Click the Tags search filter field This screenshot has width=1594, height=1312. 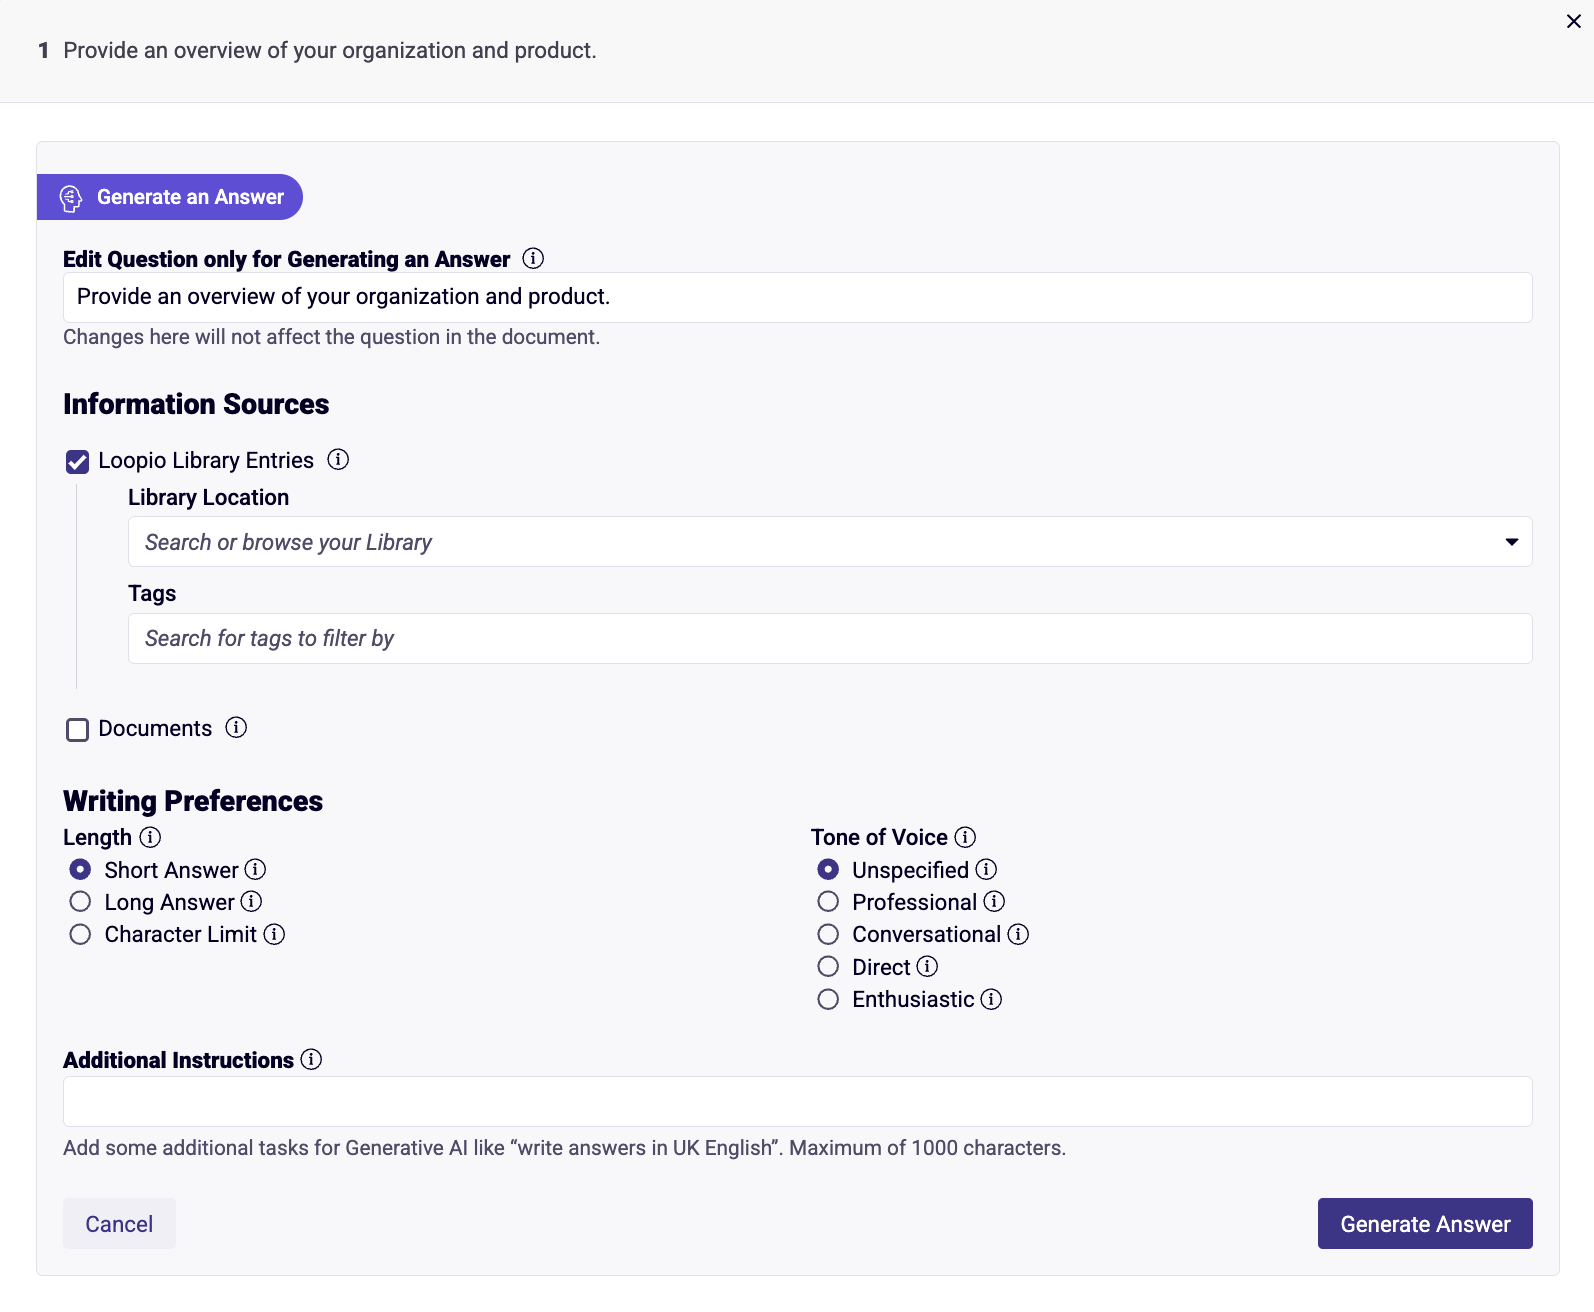829,639
